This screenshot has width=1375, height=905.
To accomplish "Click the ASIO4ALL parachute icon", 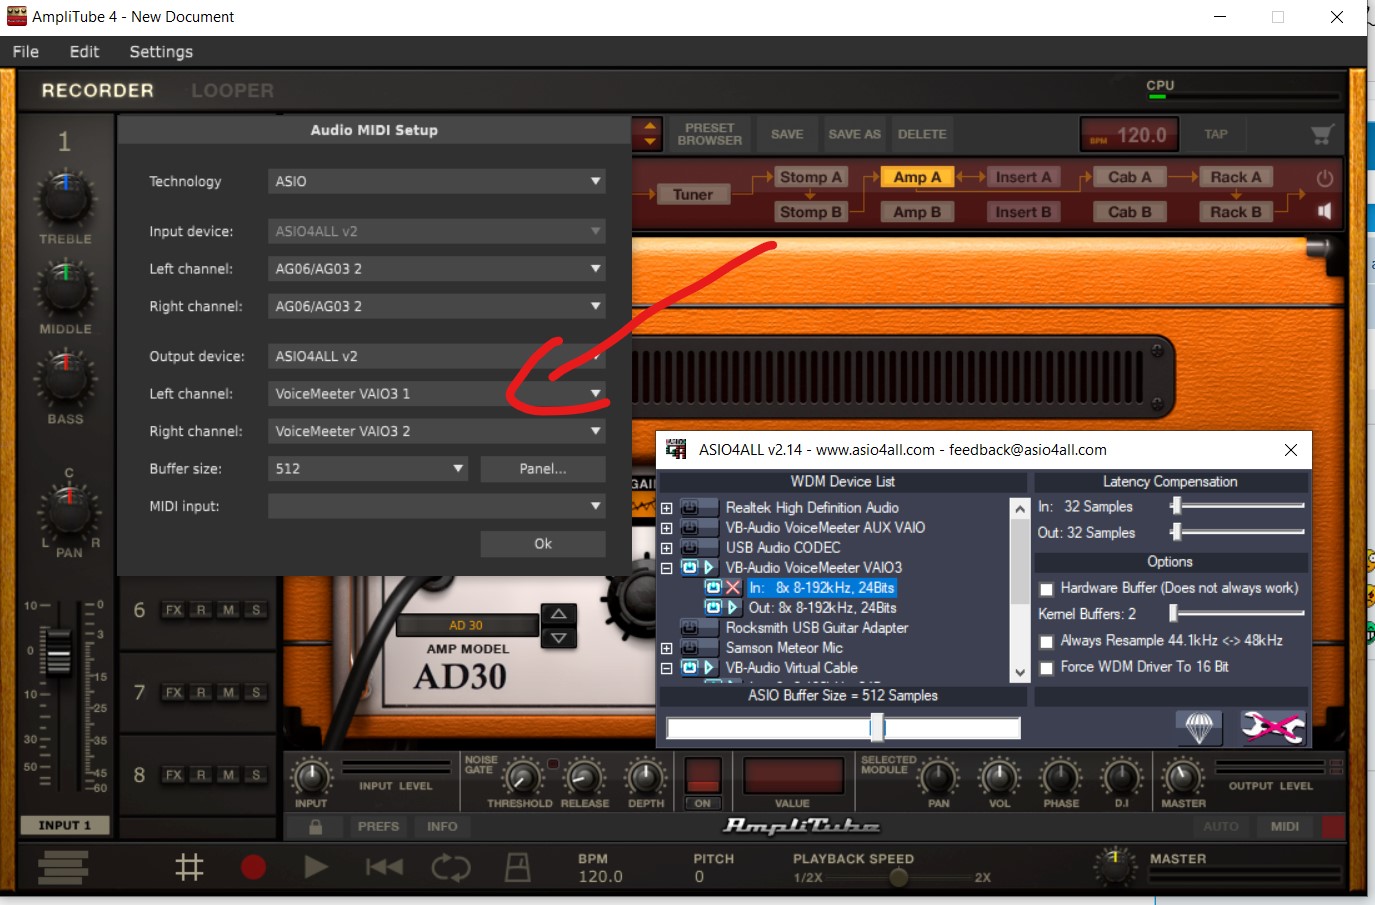I will 1198,727.
